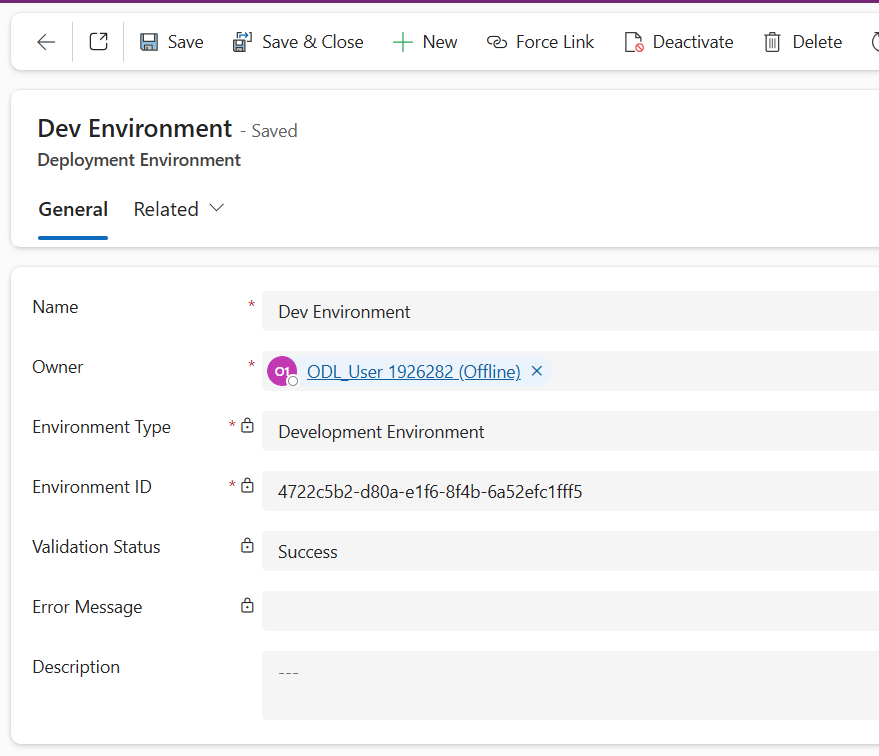This screenshot has height=756, width=879.
Task: Click the Save disk icon
Action: (x=148, y=41)
